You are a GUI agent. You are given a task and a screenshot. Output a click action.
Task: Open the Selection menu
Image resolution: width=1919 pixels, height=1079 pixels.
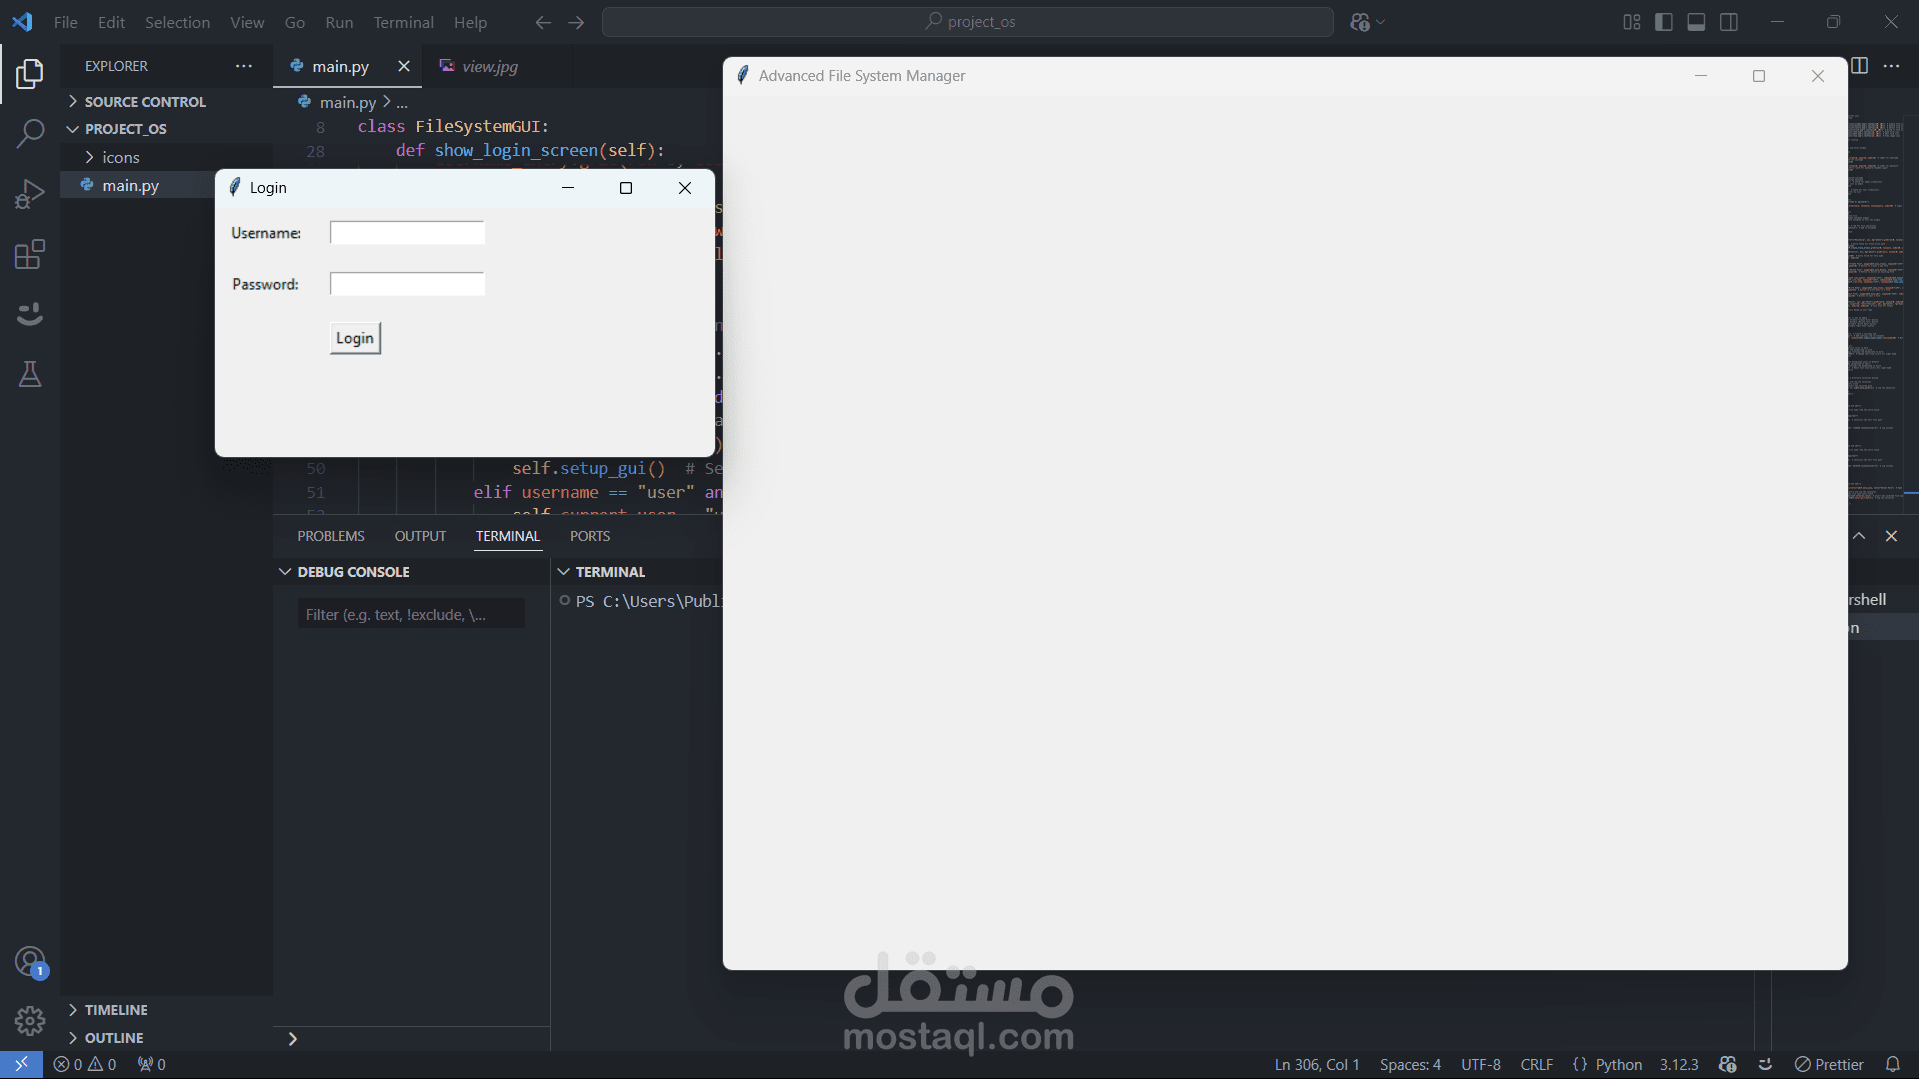177,22
